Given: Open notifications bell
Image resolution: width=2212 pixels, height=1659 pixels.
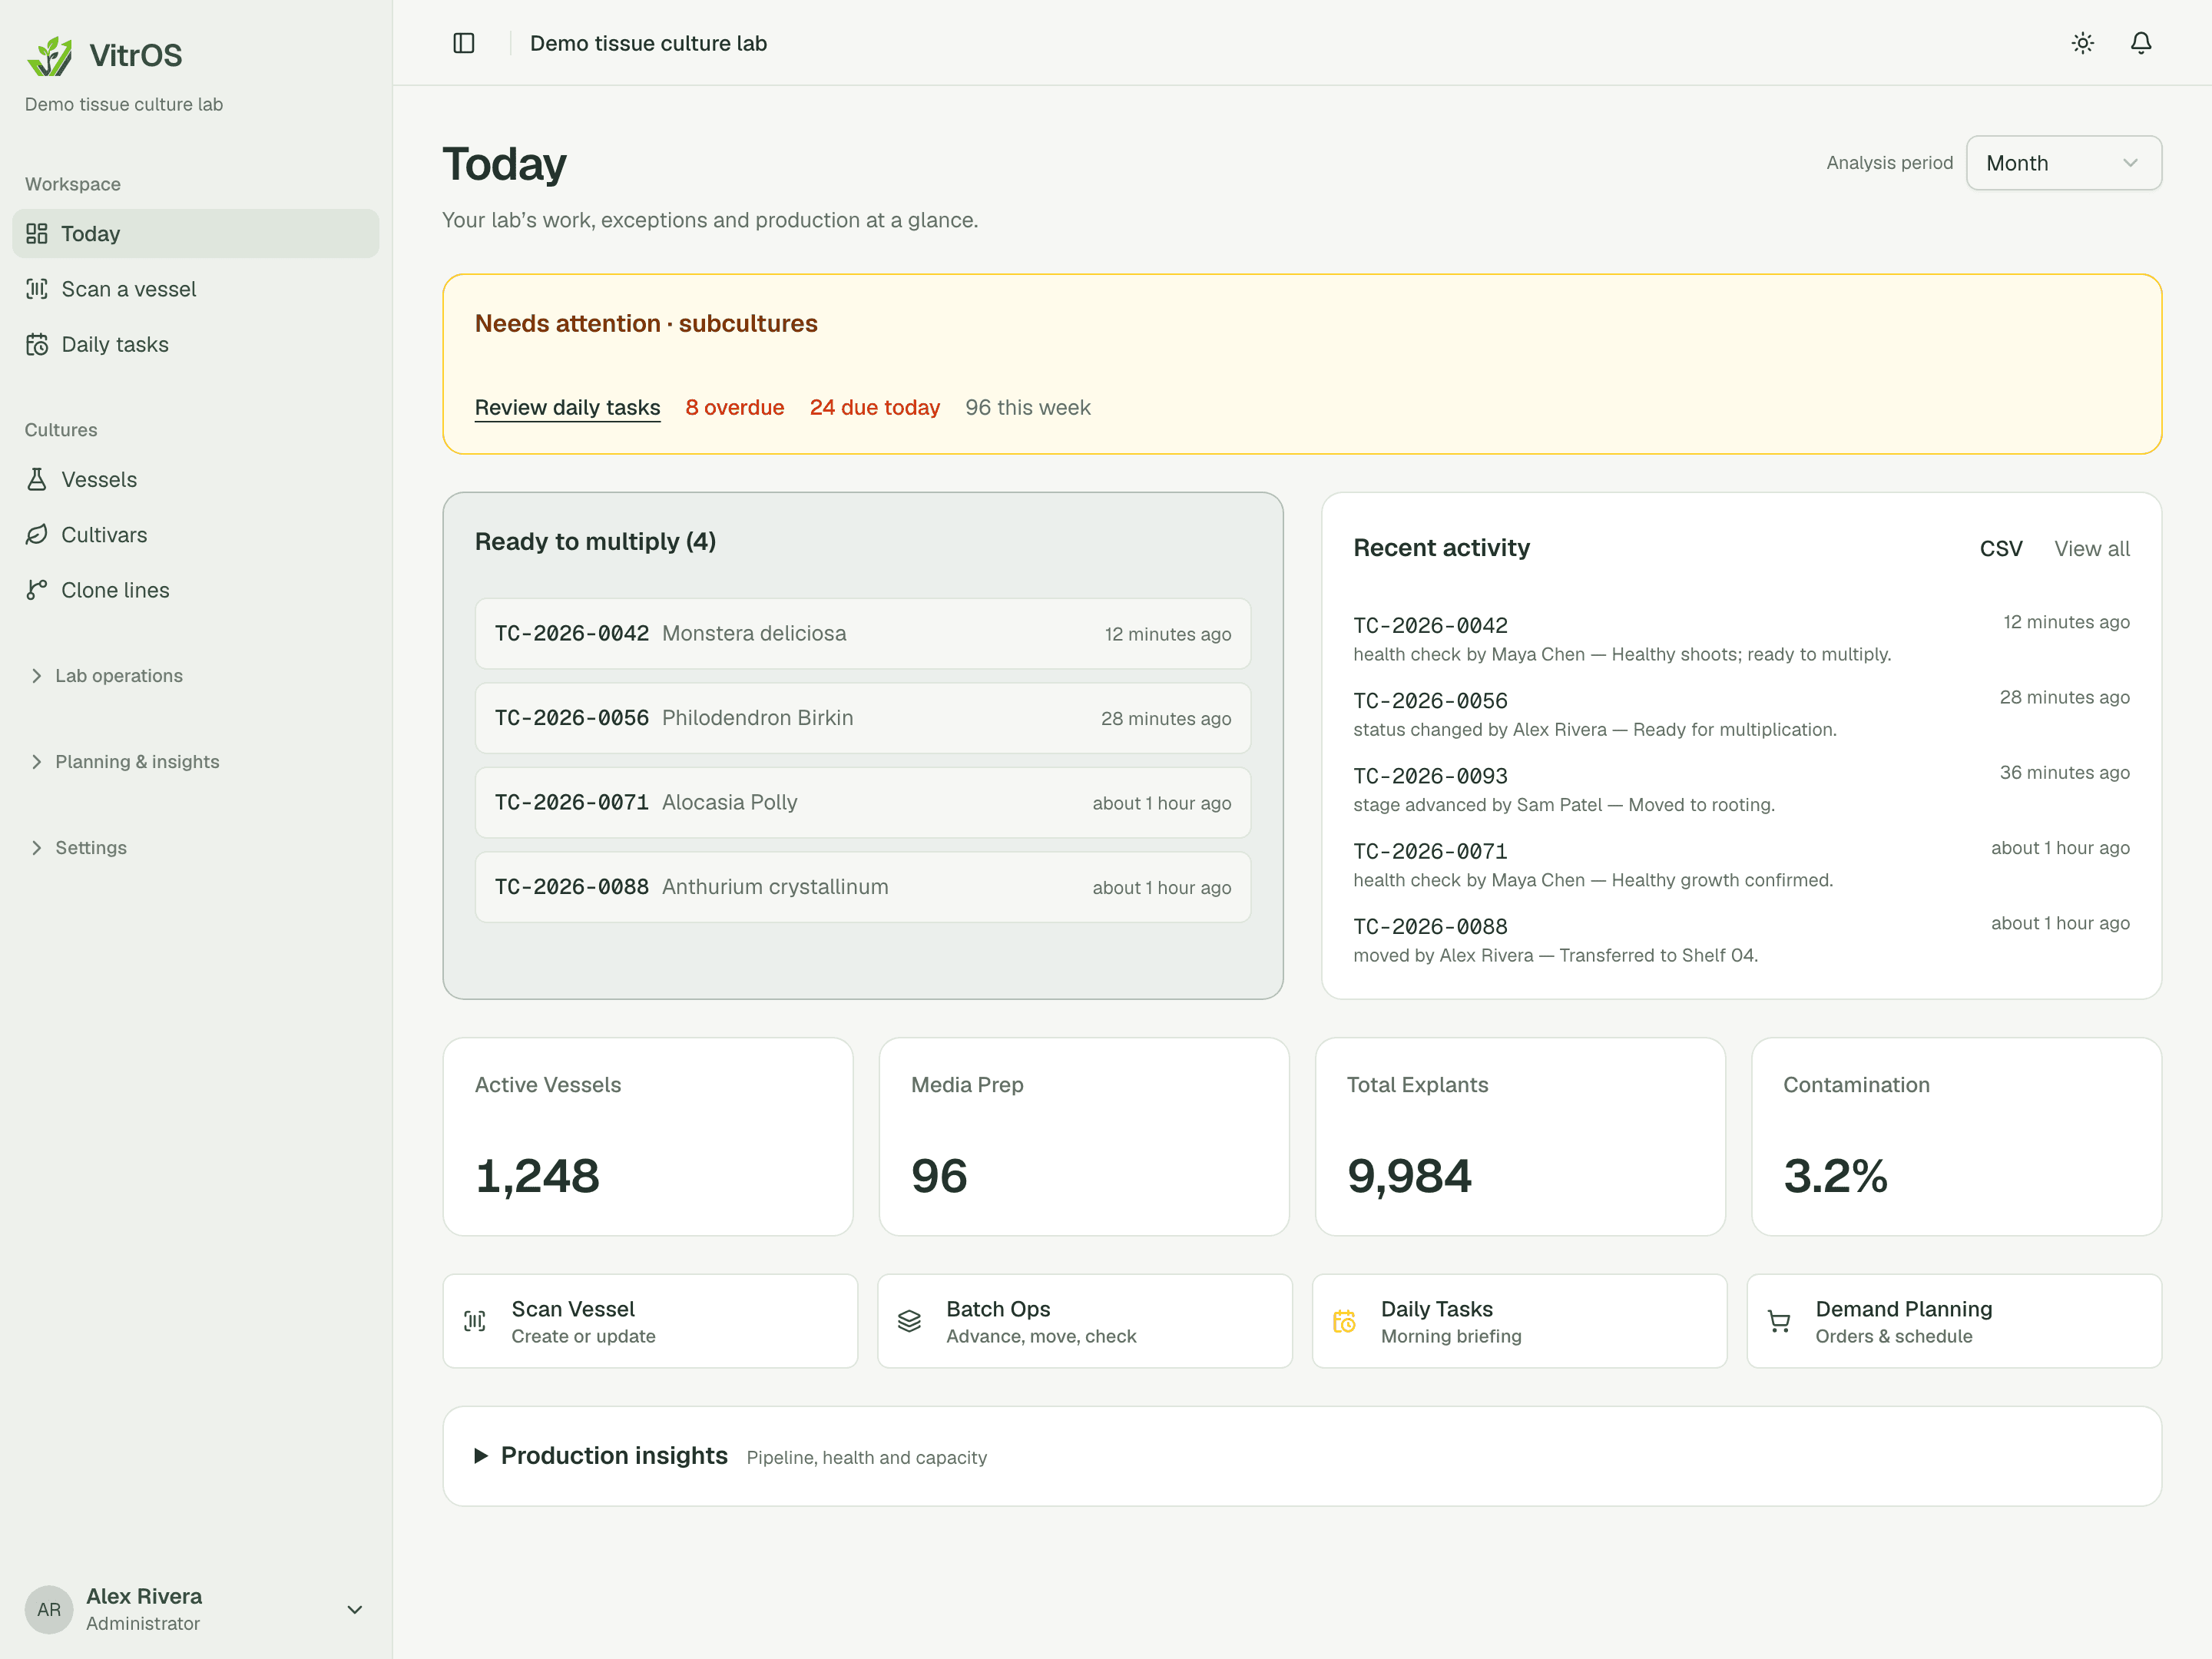Looking at the screenshot, I should [x=2141, y=43].
